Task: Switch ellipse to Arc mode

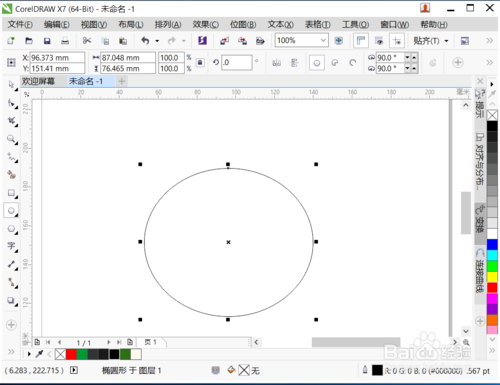Action: (x=352, y=62)
